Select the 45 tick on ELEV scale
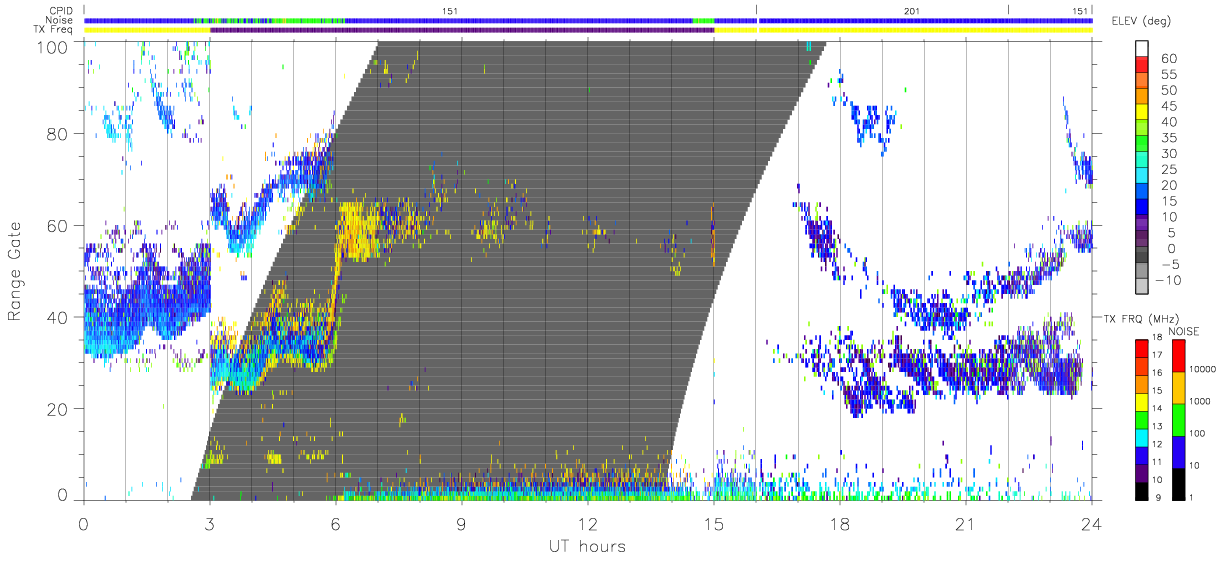Viewport: 1228px width, 567px height. pos(1168,107)
